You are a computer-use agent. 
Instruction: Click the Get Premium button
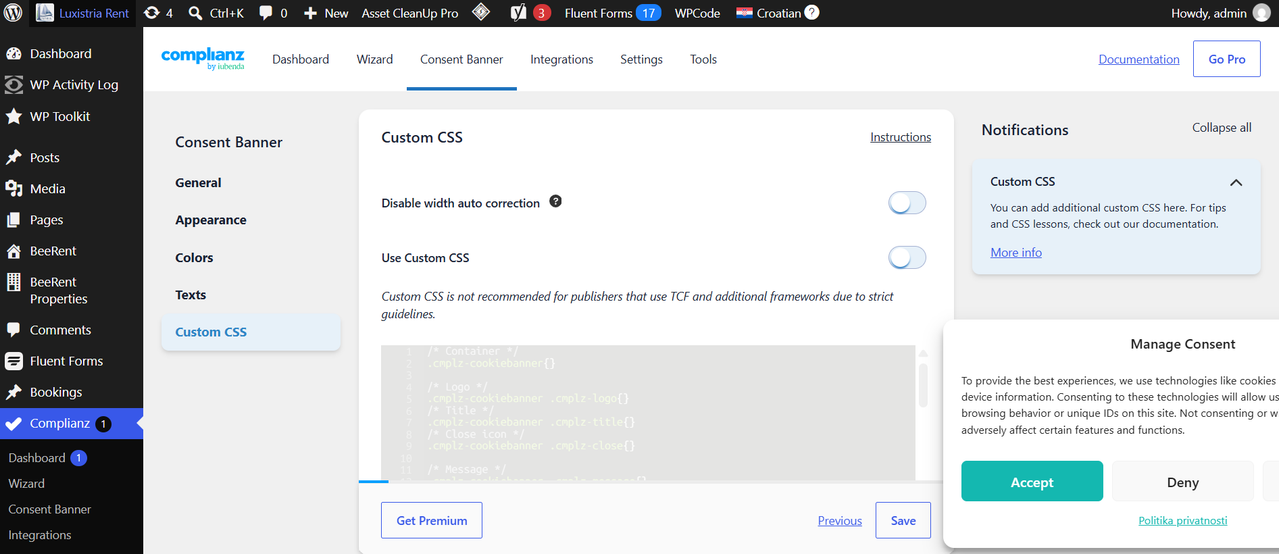pyautogui.click(x=431, y=520)
